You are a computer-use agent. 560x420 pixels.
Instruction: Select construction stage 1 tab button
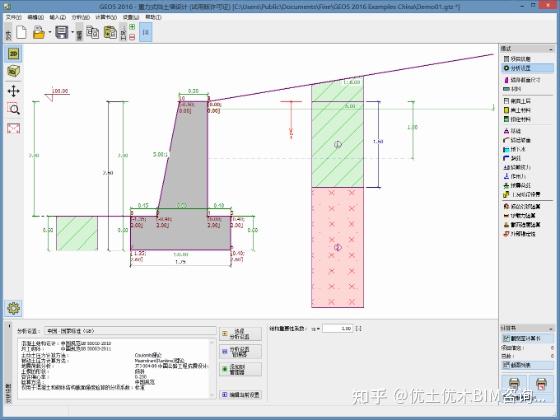point(145,32)
